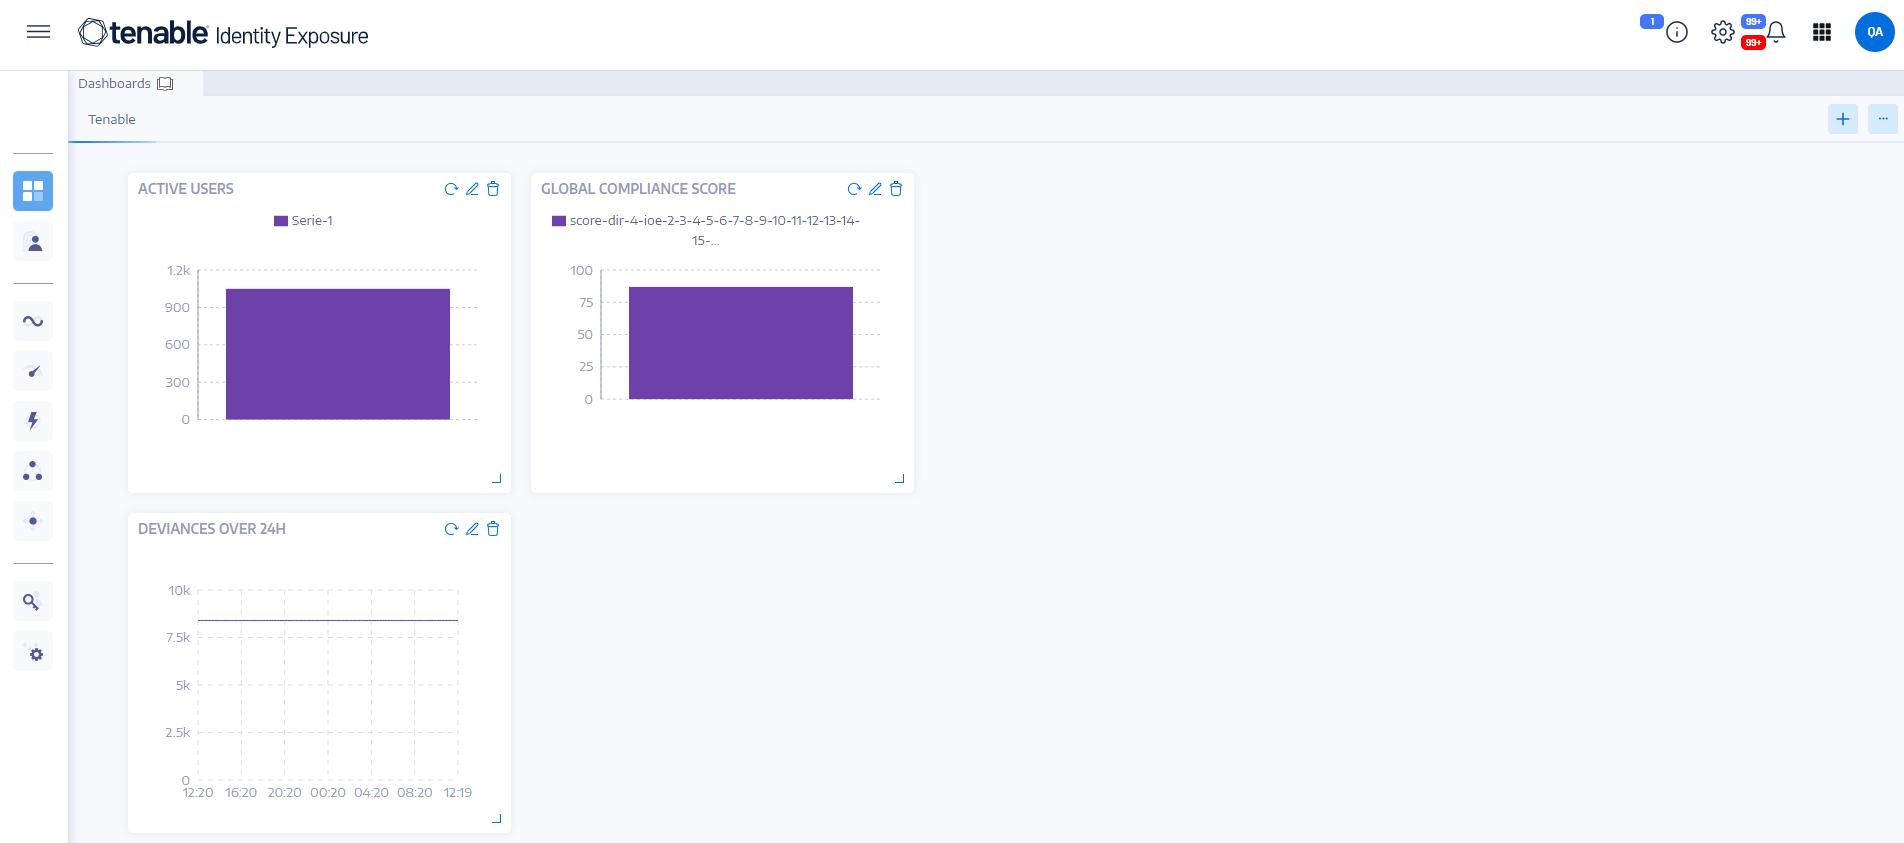Toggle the Serie-1 legend entry
The image size is (1904, 843).
(303, 221)
